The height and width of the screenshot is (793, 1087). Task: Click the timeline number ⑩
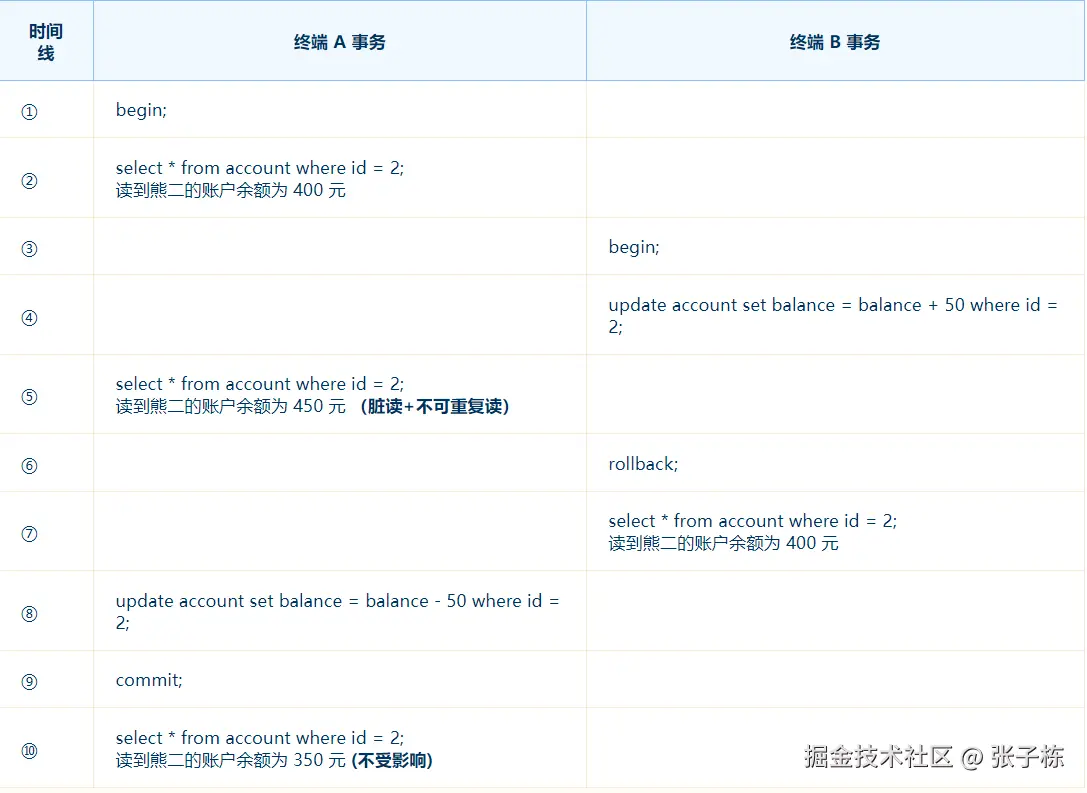29,751
